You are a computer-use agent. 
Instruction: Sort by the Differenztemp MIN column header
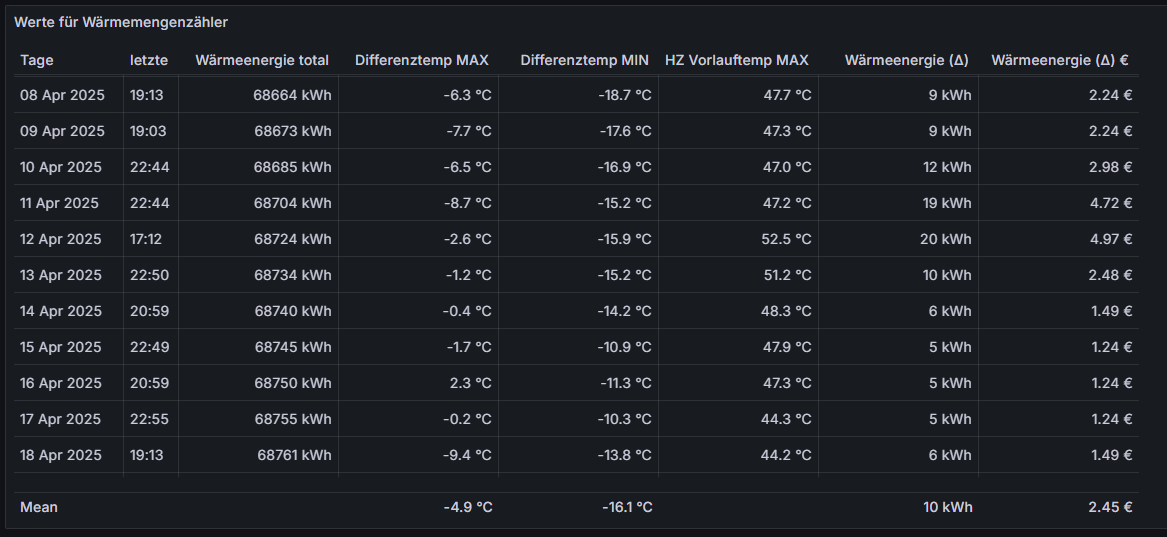pos(585,60)
